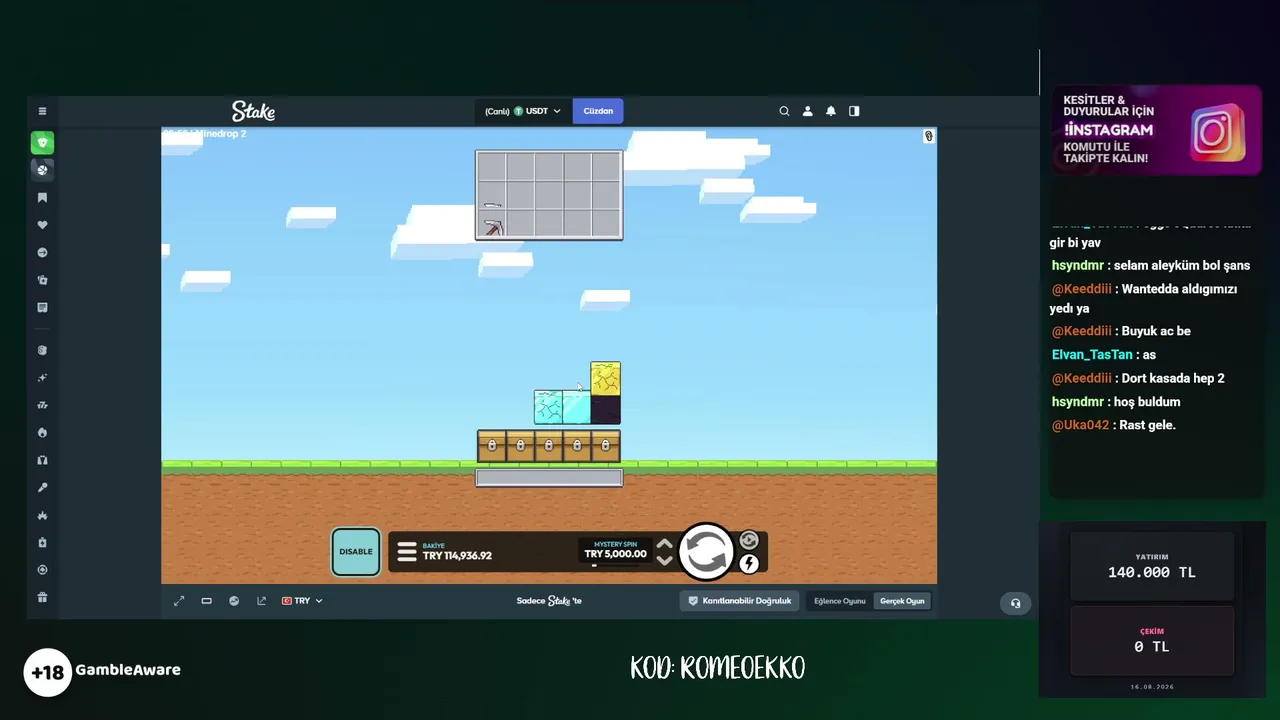The image size is (1280, 720).
Task: Click the live support headset button
Action: 1015,603
